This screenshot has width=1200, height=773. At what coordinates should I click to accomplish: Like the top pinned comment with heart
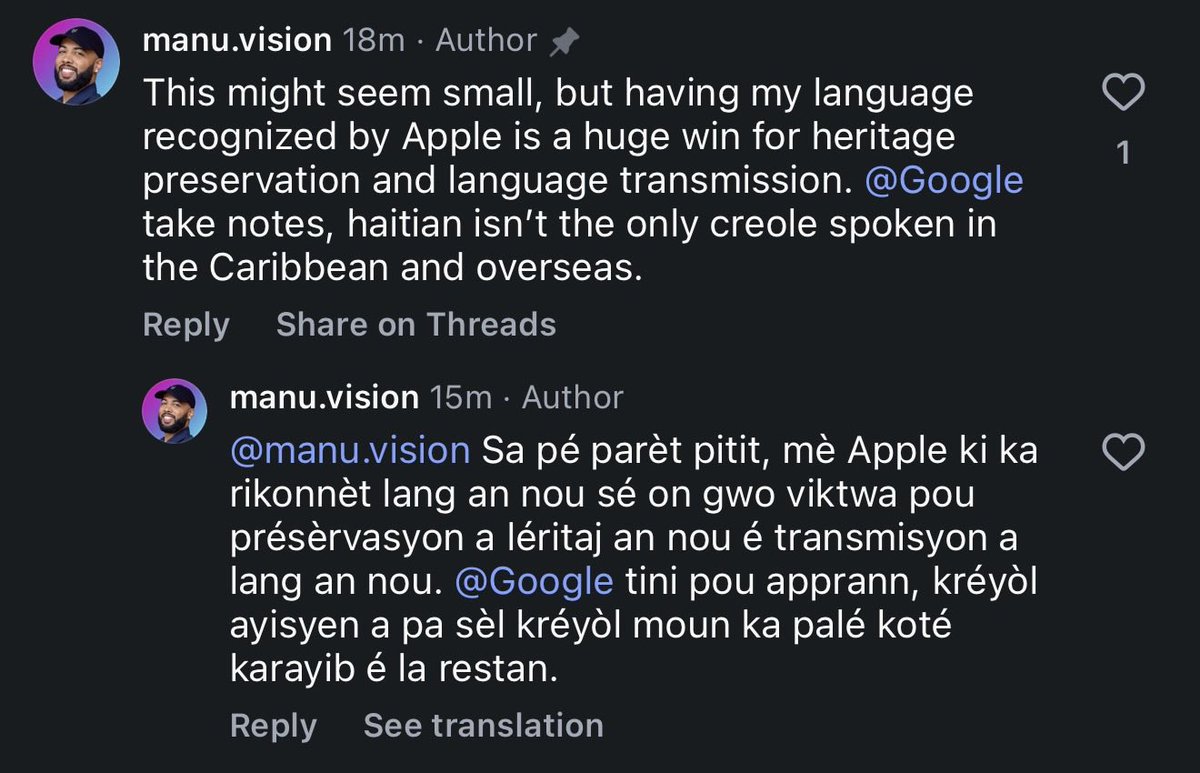pyautogui.click(x=1122, y=94)
